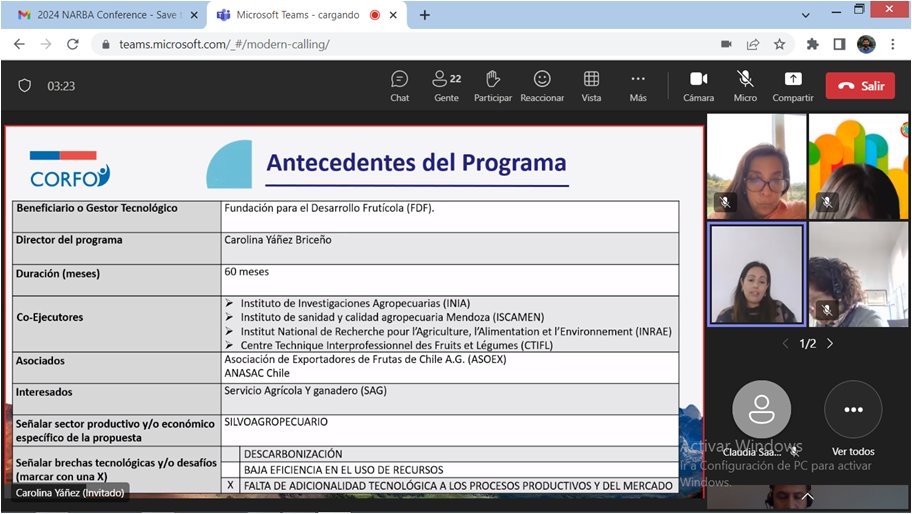Leave the call with Salir

click(860, 86)
